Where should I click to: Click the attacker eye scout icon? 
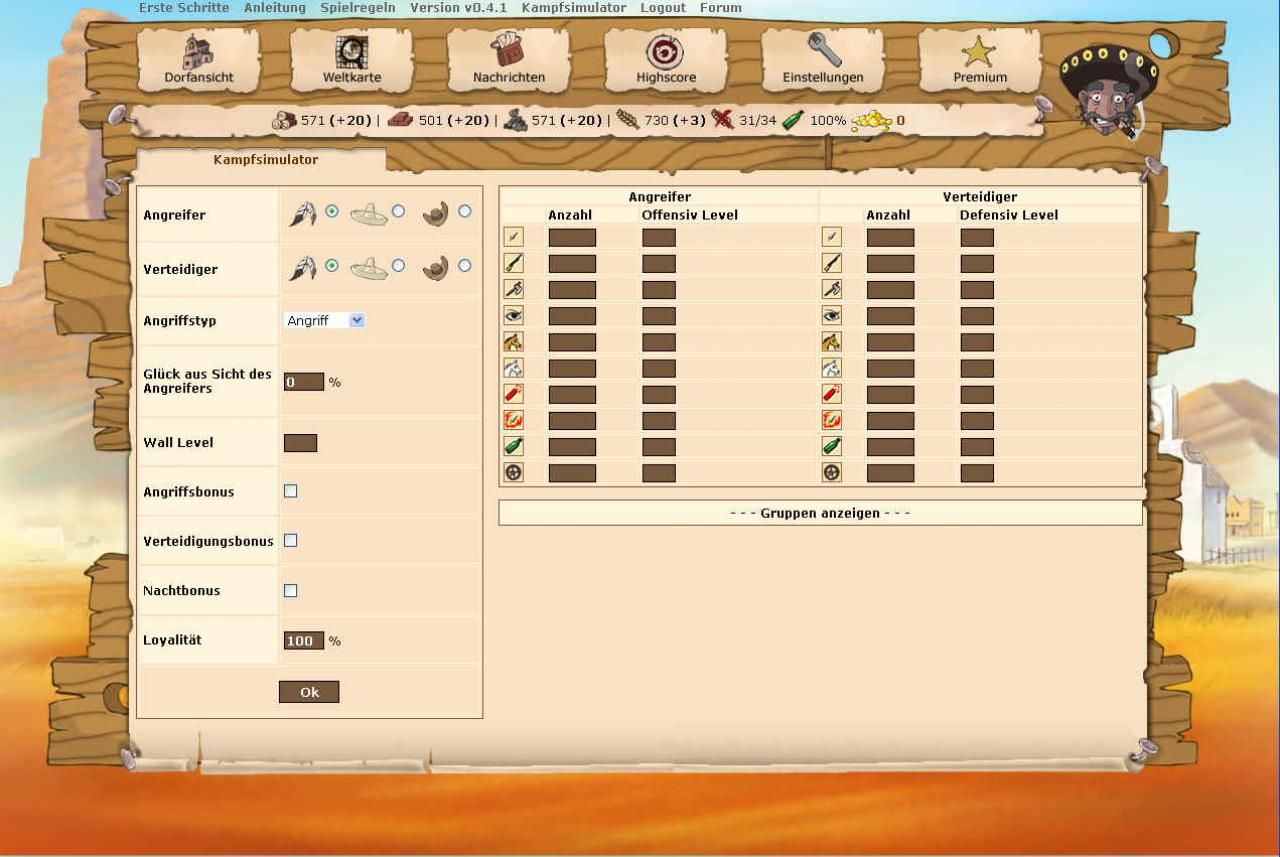coord(513,315)
